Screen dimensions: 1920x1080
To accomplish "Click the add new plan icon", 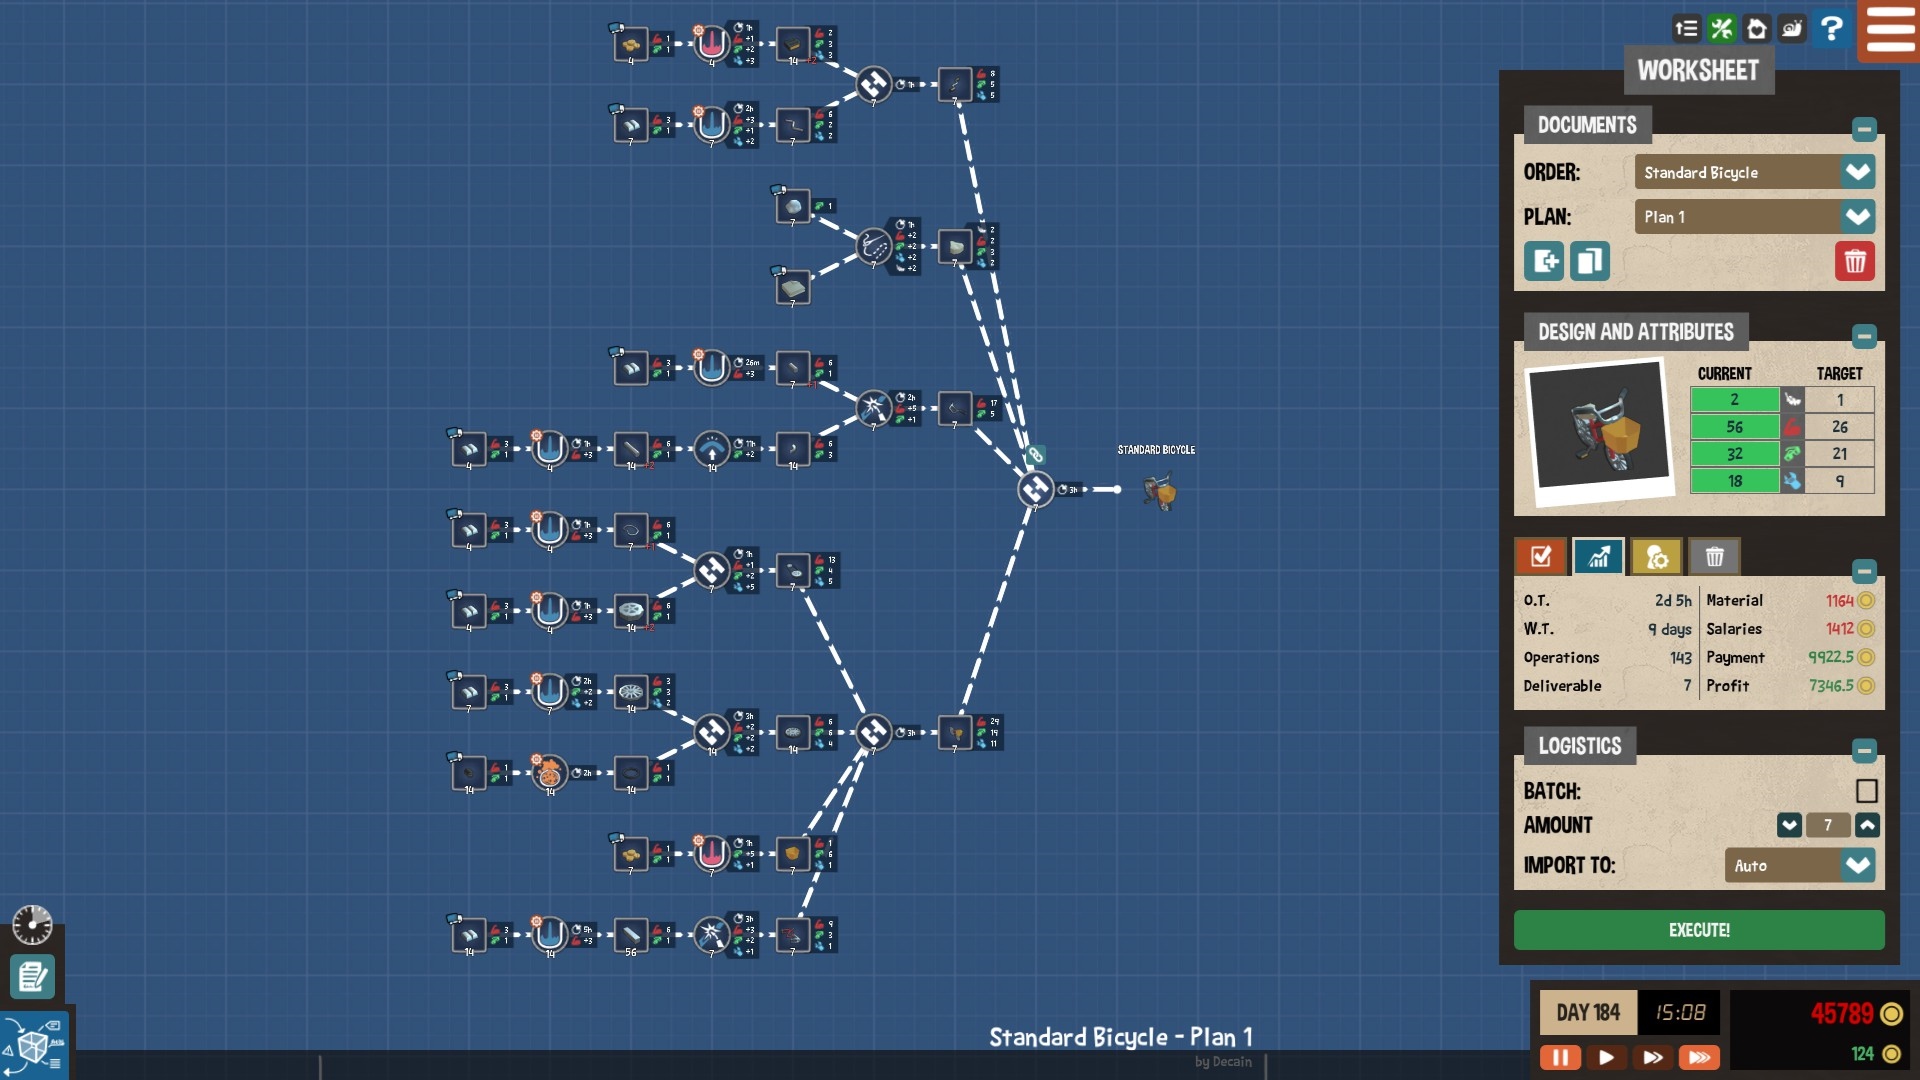I will coord(1544,262).
